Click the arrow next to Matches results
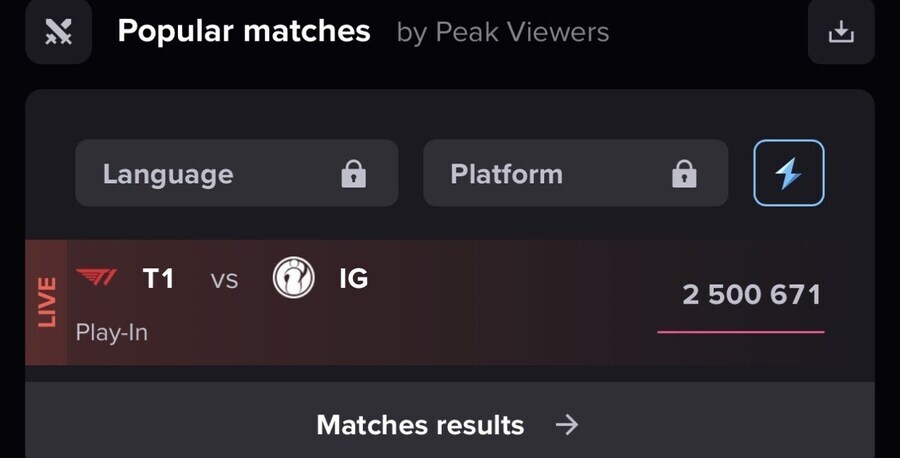Viewport: 900px width, 458px height. pyautogui.click(x=567, y=425)
